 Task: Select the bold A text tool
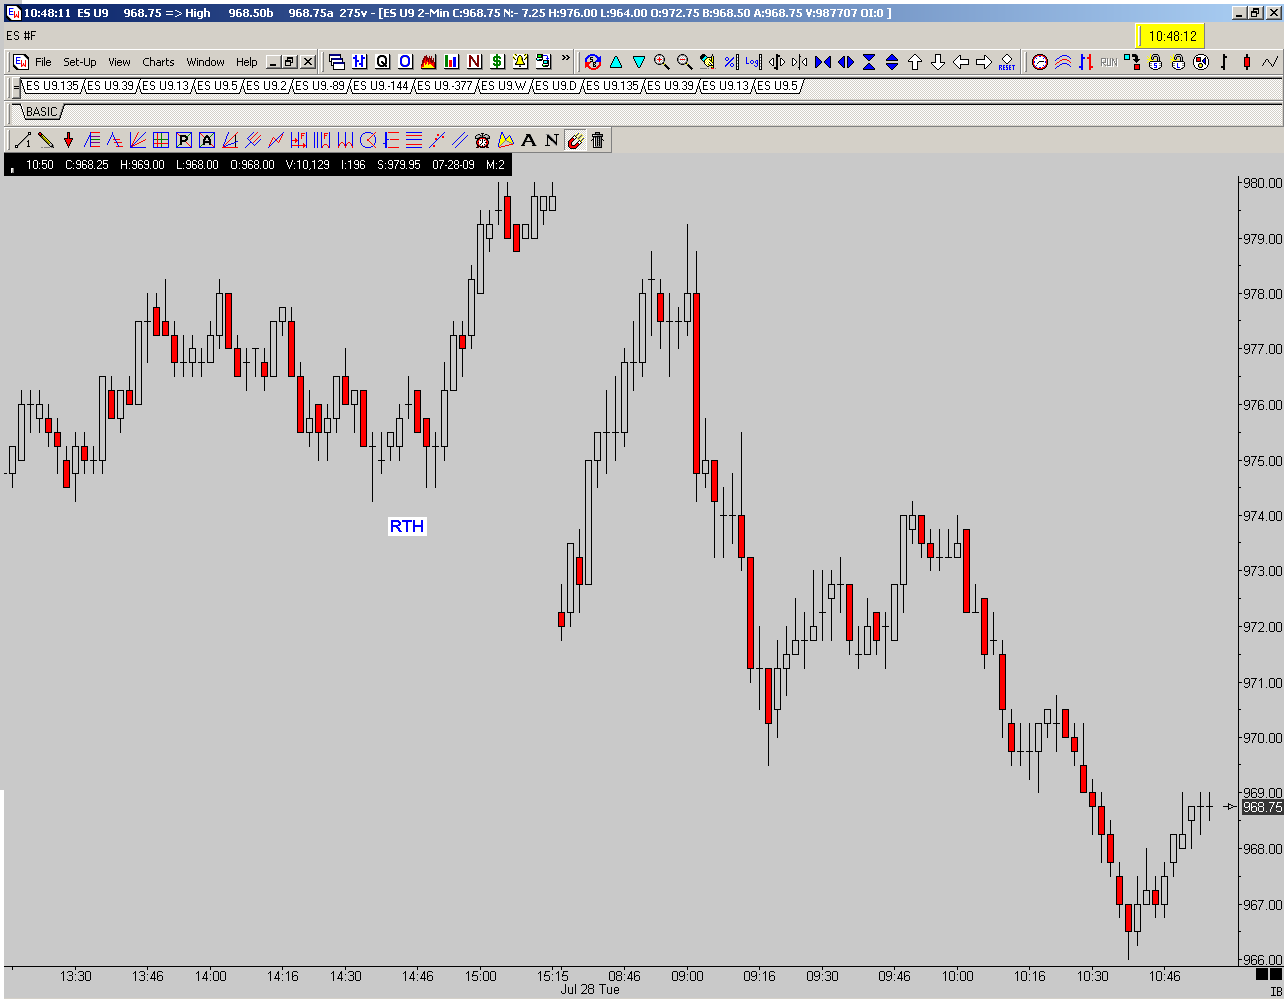click(x=529, y=140)
